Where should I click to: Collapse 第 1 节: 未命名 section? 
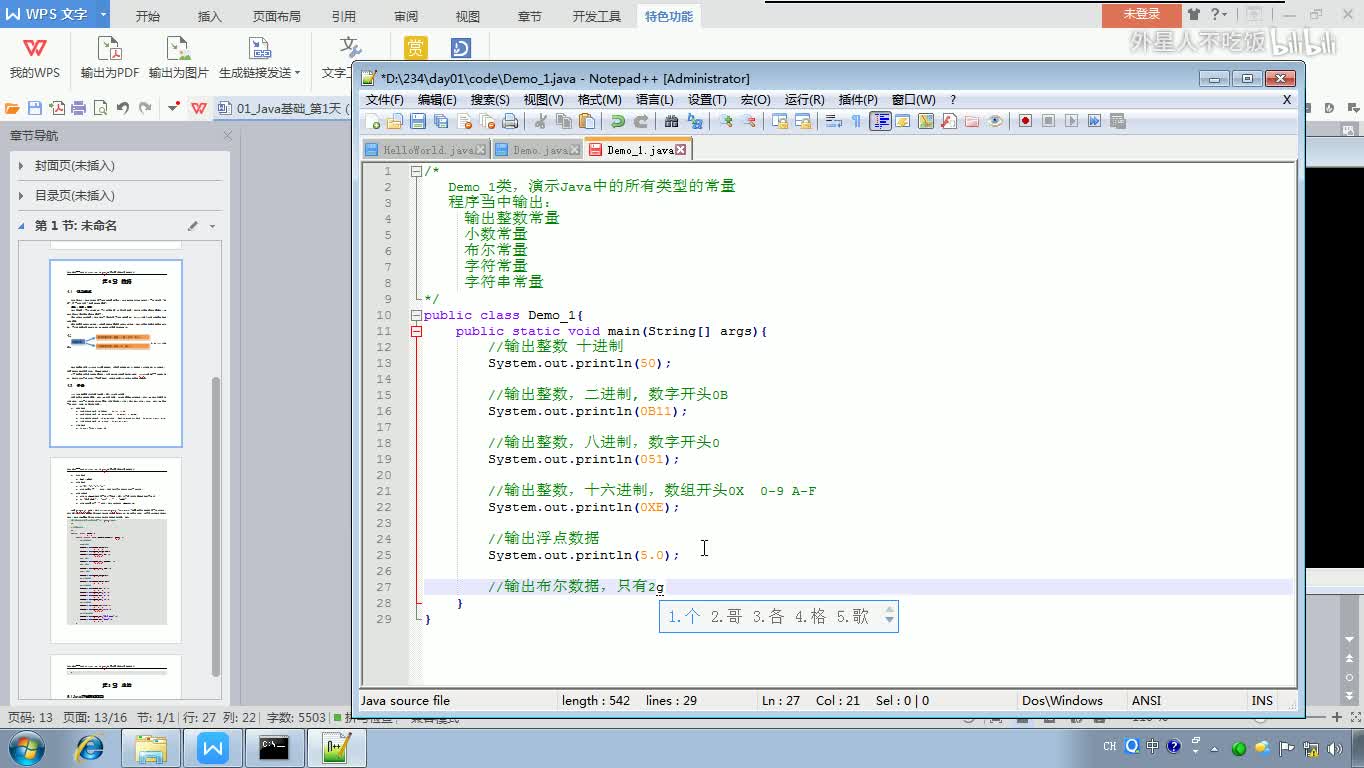[22, 226]
